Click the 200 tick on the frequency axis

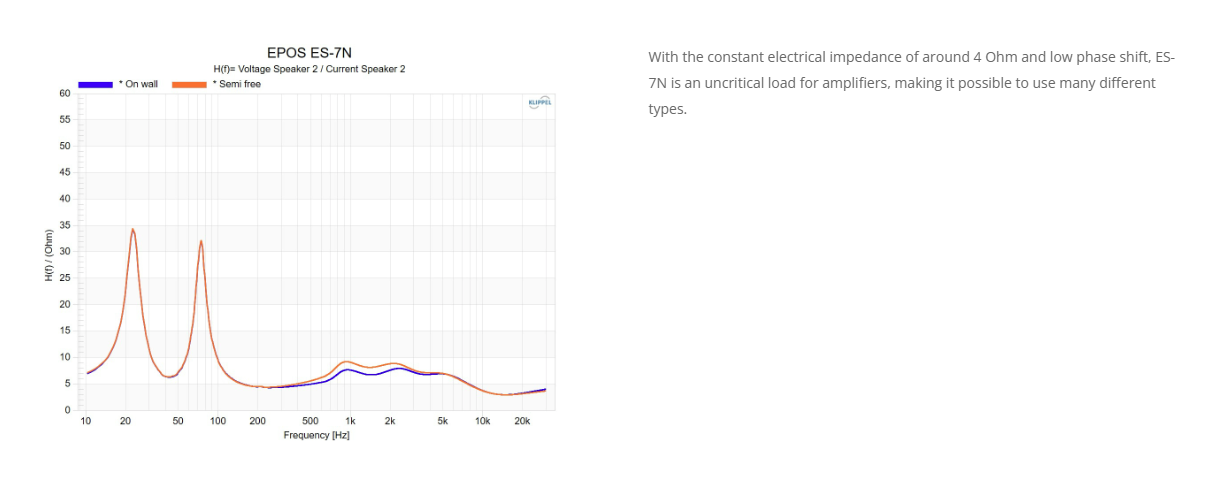coord(258,421)
